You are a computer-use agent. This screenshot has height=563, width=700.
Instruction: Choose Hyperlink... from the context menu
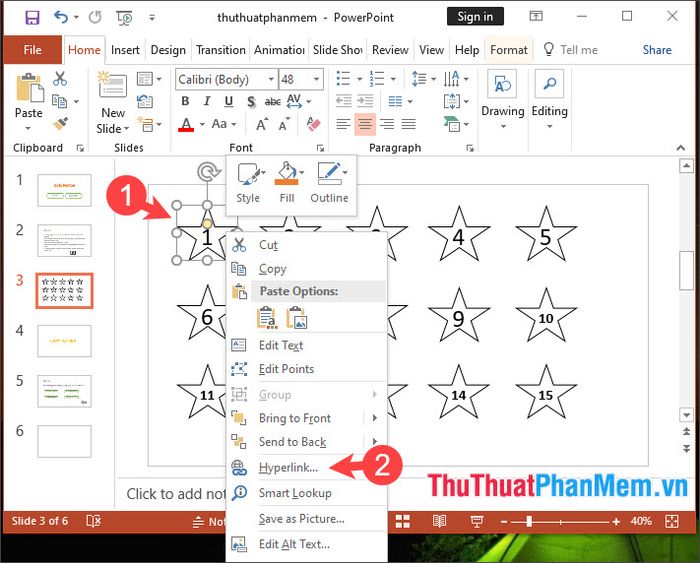[x=306, y=467]
